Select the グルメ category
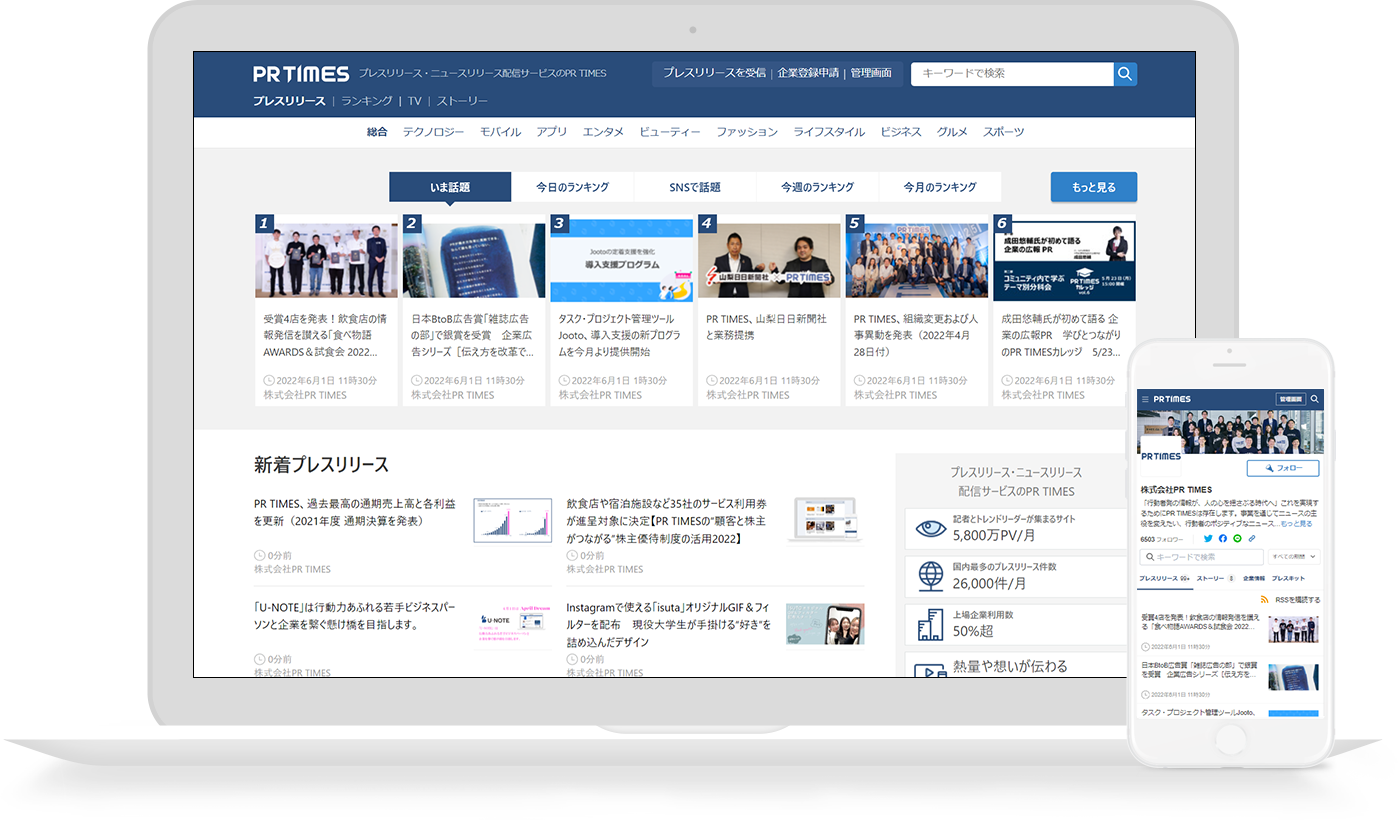1398x820 pixels. (952, 132)
